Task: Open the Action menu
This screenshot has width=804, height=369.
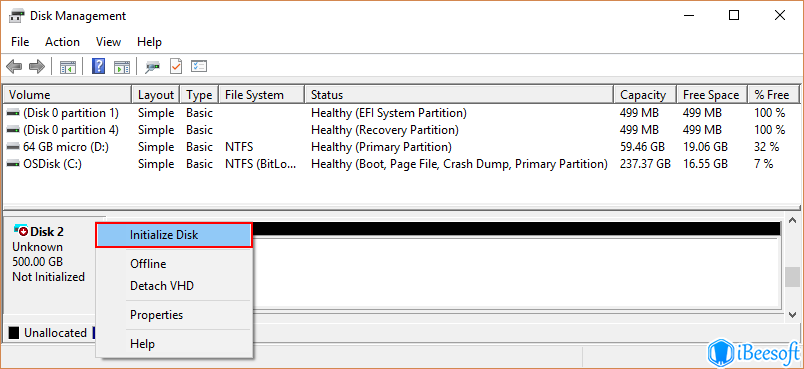Action: point(62,42)
